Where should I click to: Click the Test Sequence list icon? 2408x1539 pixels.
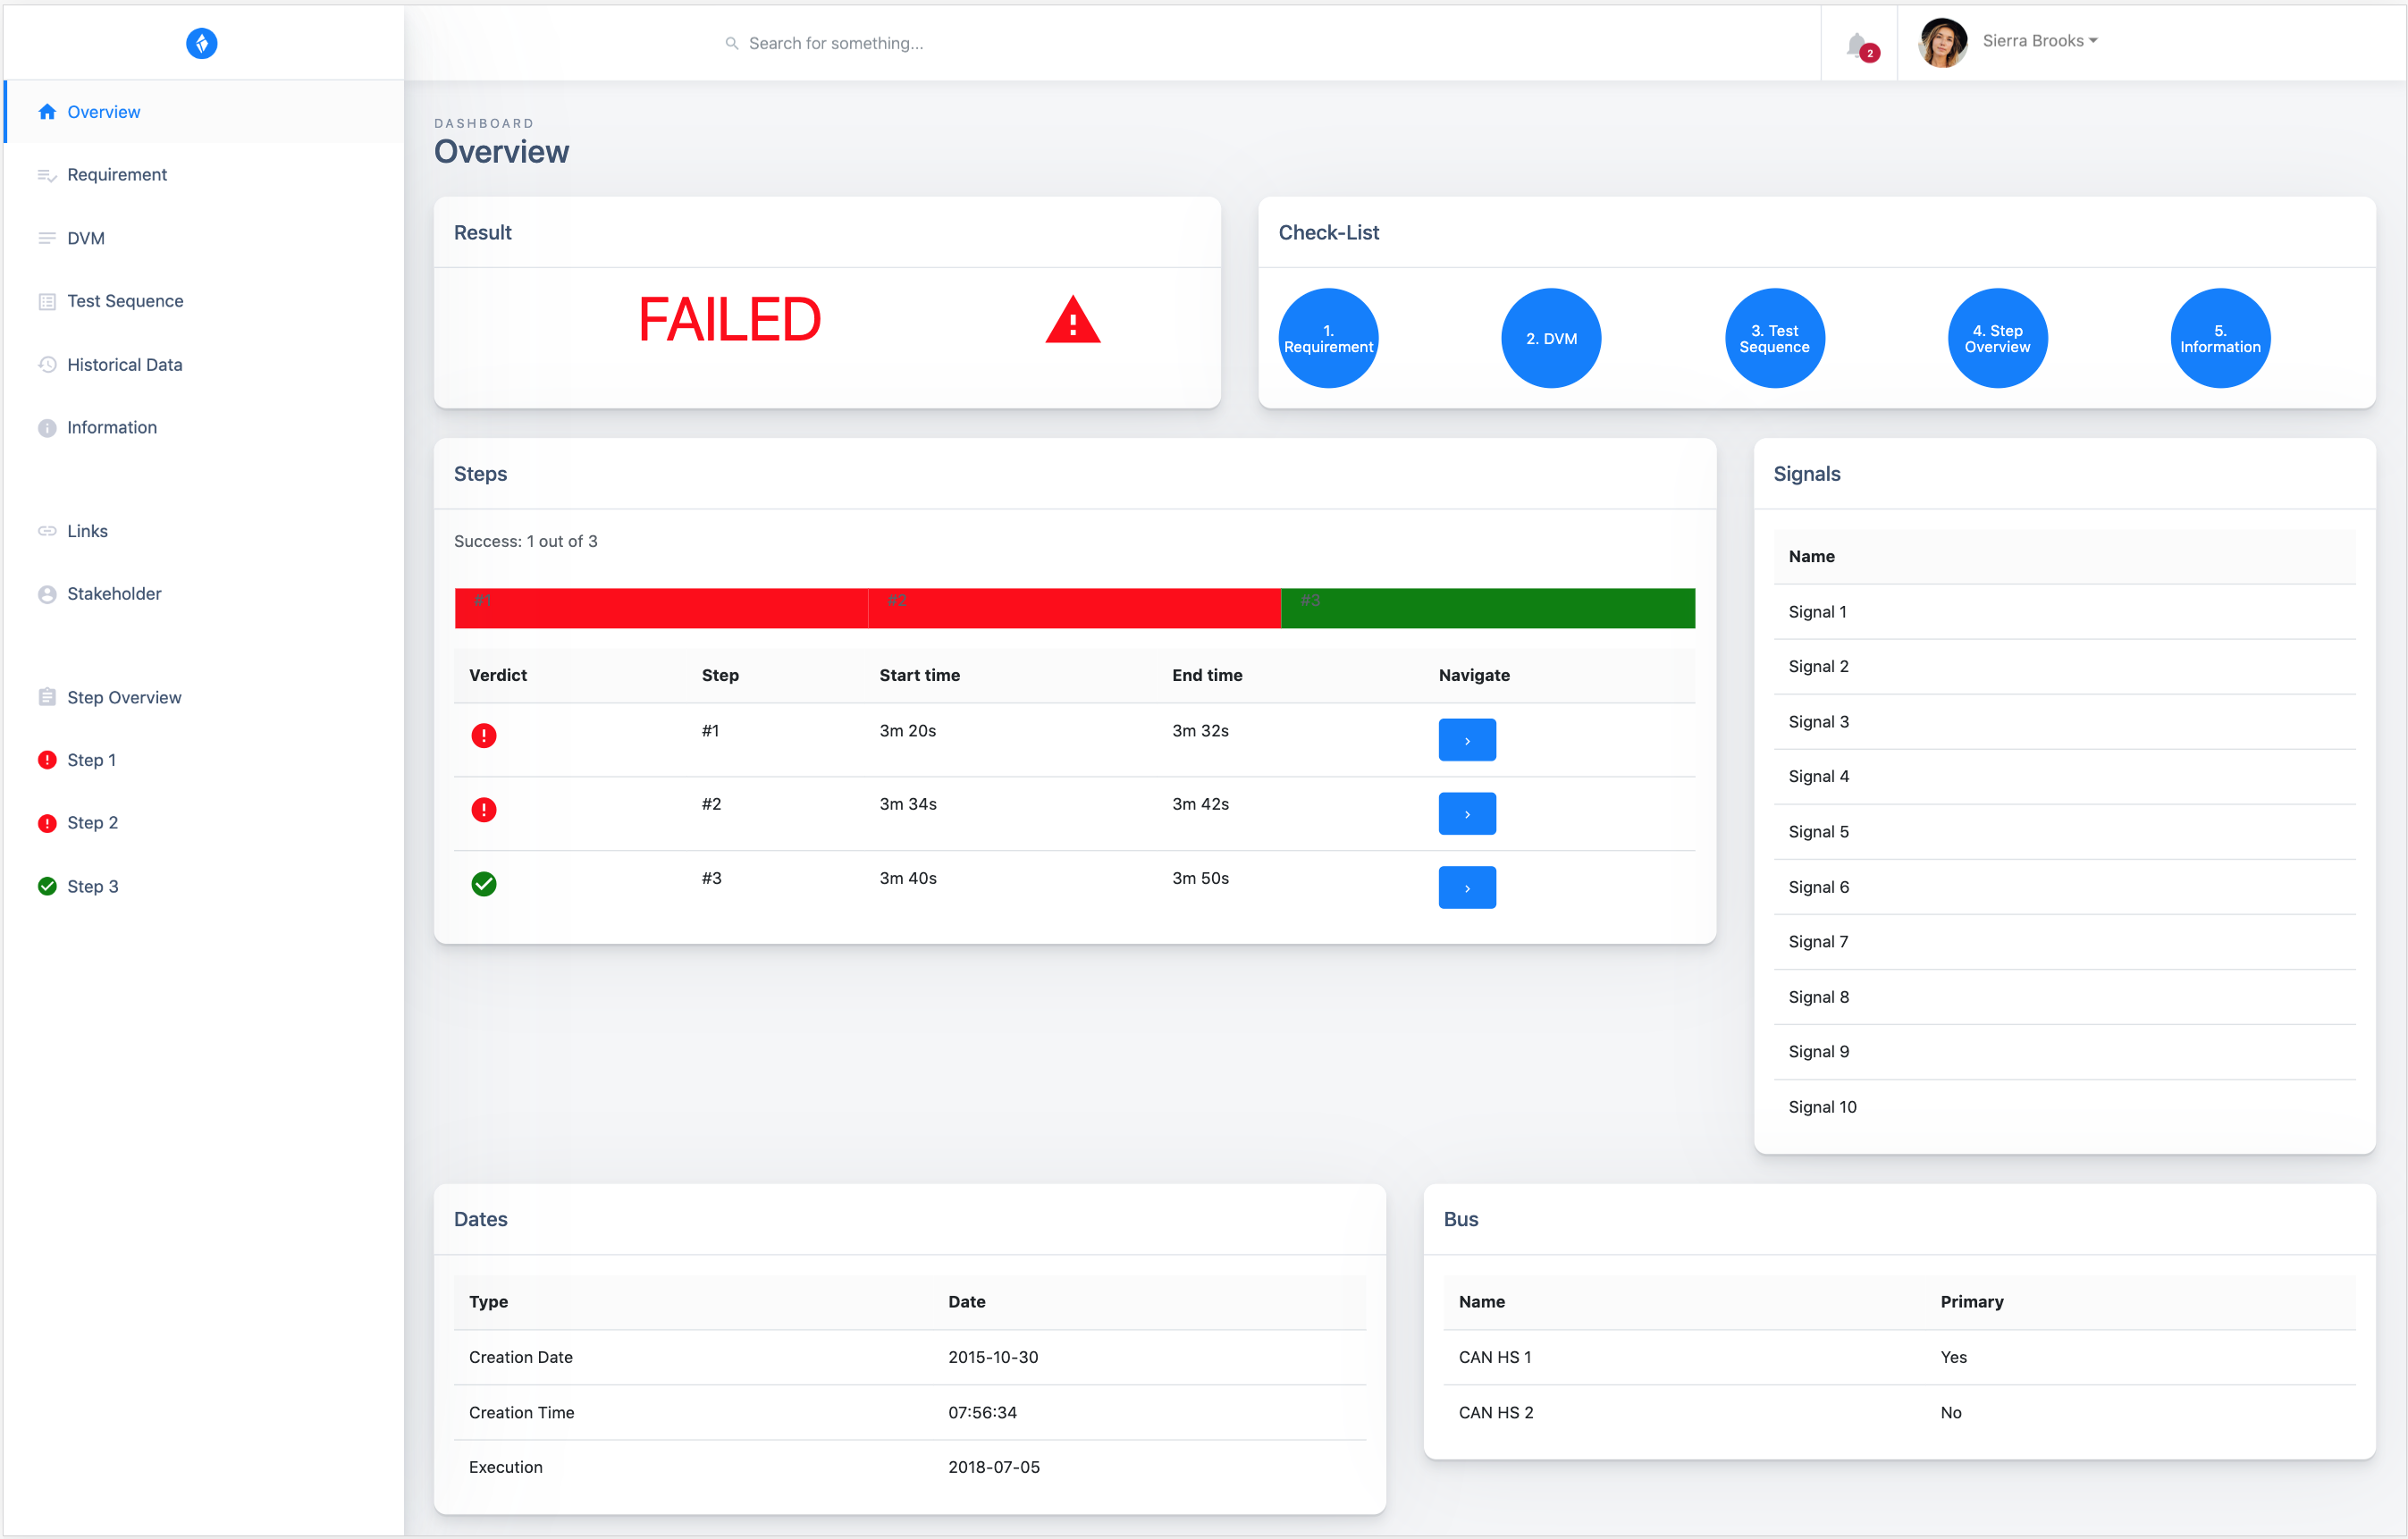(x=47, y=301)
